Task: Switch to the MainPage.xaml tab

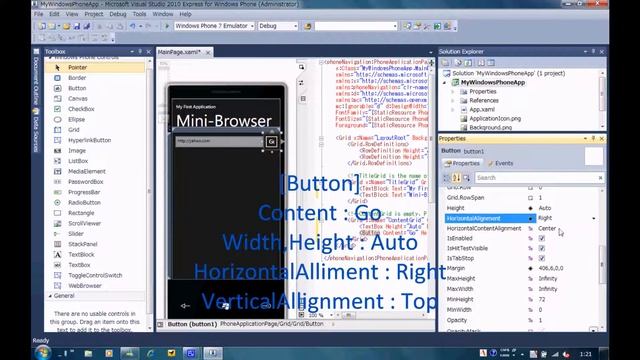Action: click(x=179, y=52)
